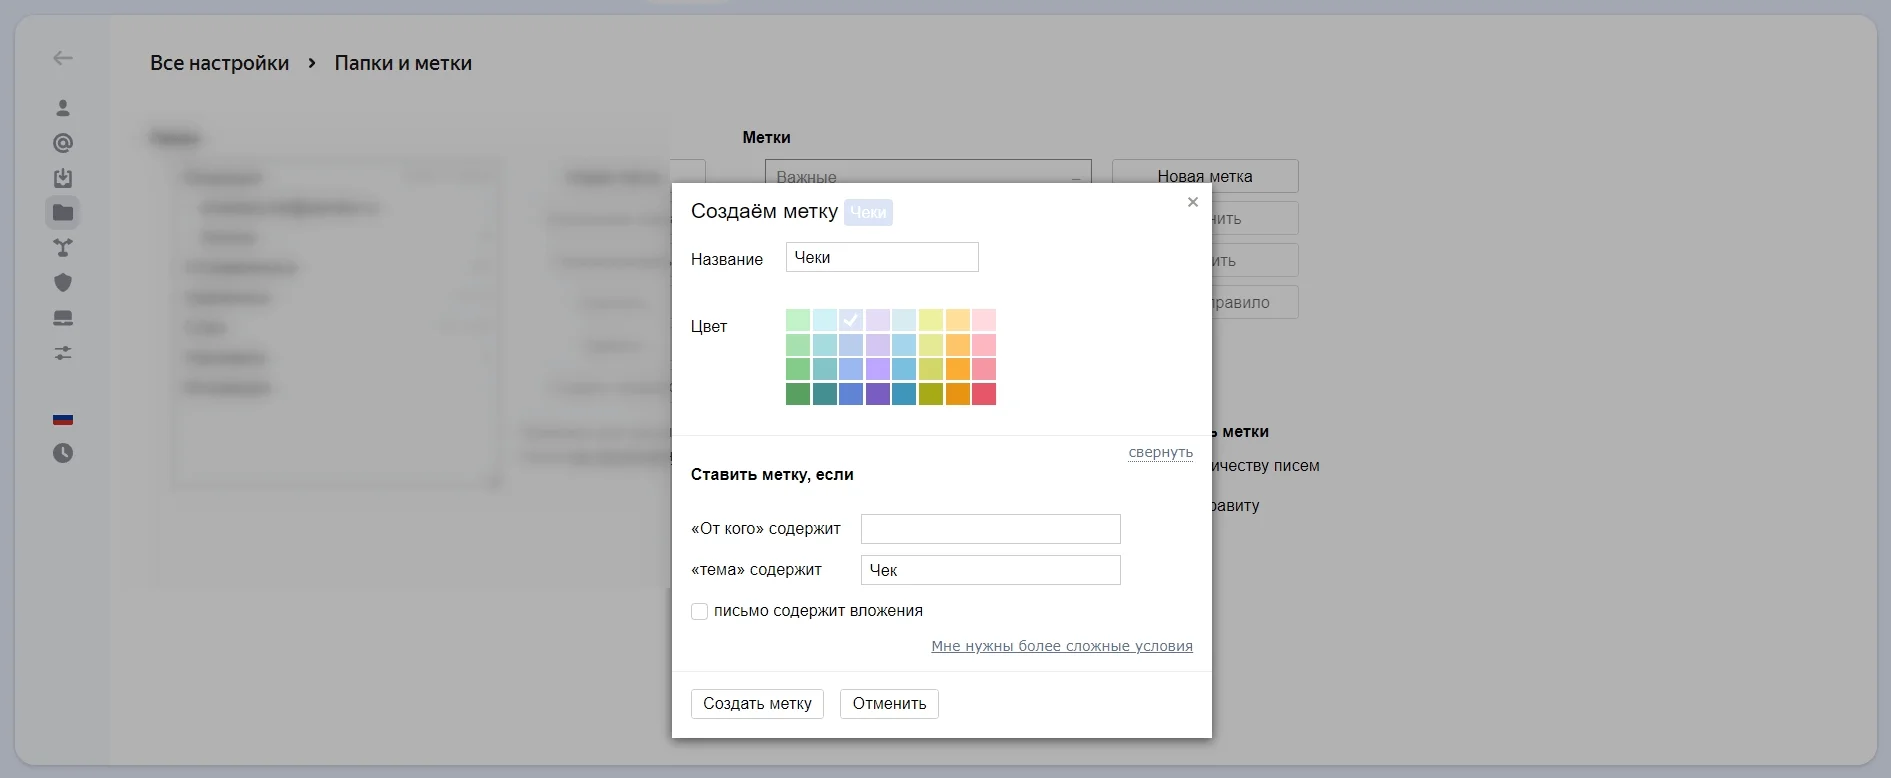Pick the dark red color swatch
This screenshot has height=778, width=1891.
[x=984, y=394]
